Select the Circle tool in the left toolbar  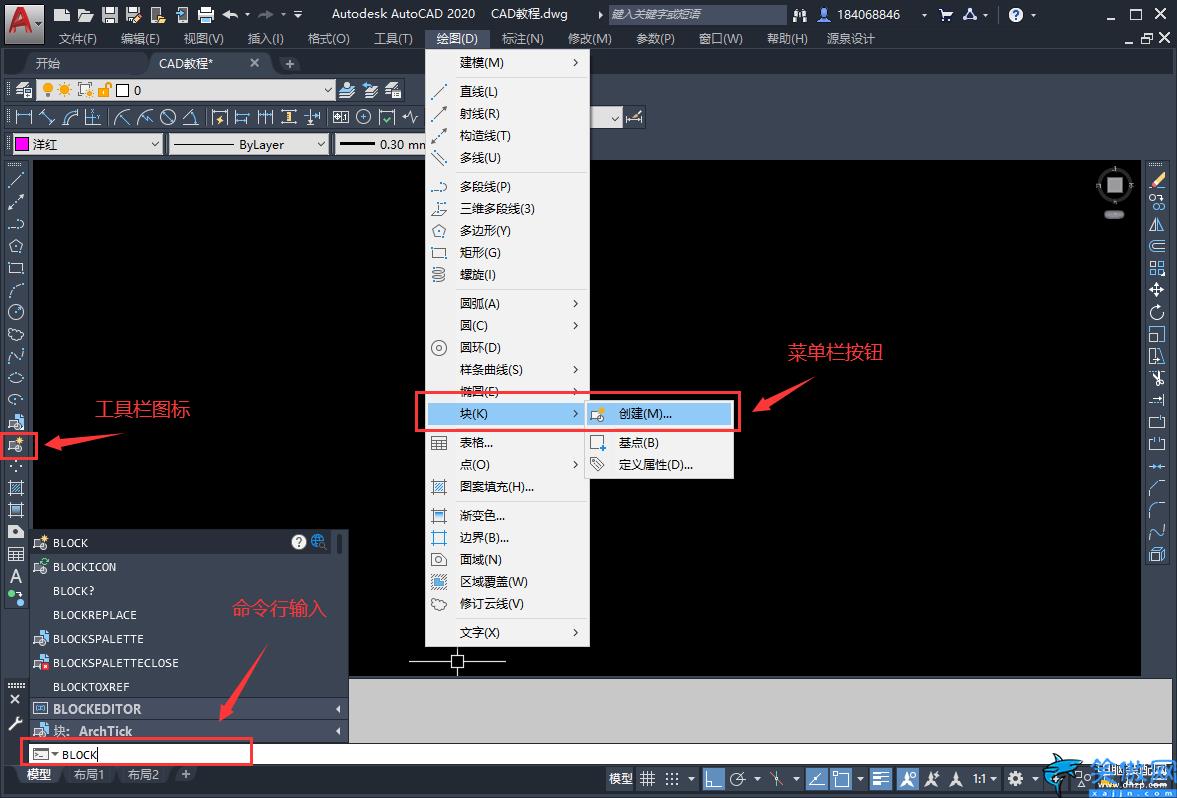pos(16,312)
